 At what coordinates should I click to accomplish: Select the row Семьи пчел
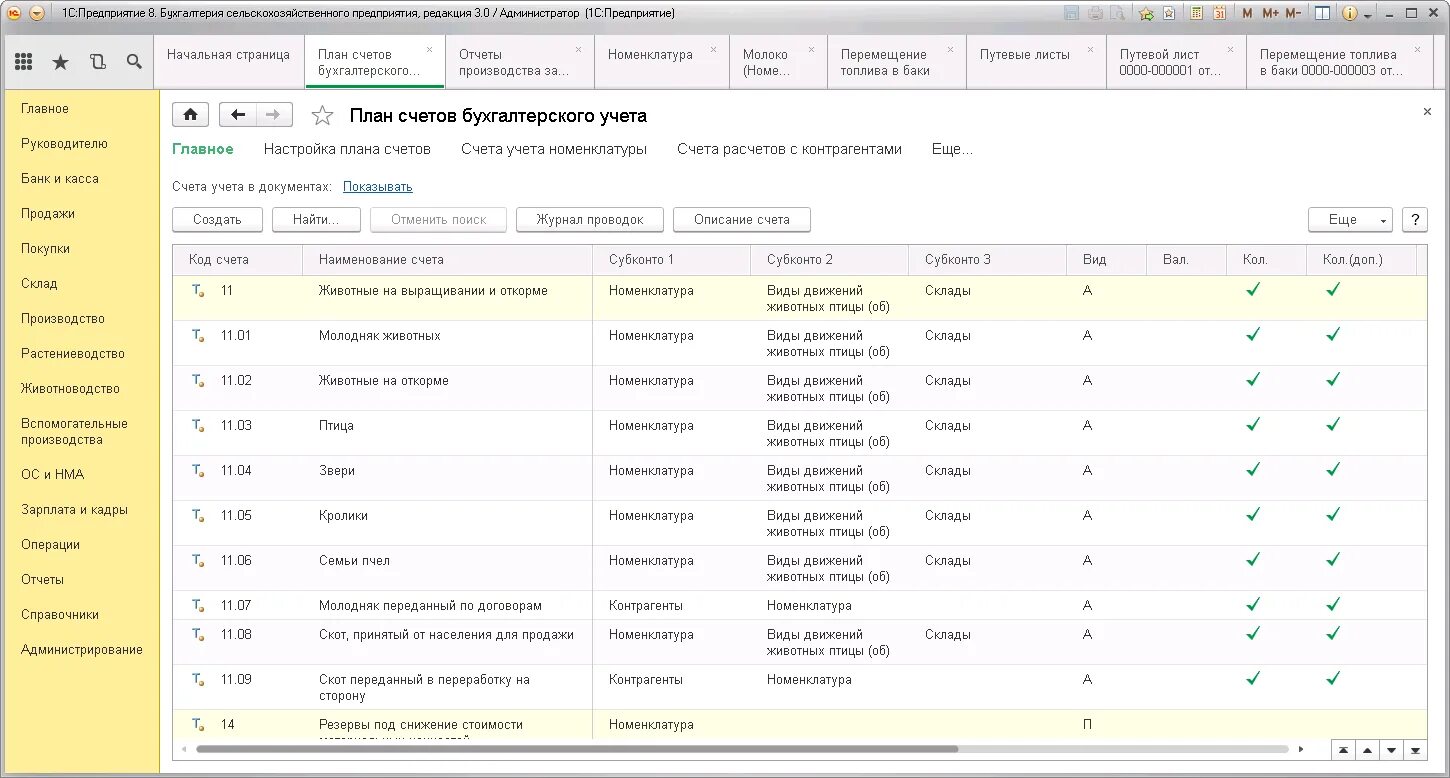(800, 568)
